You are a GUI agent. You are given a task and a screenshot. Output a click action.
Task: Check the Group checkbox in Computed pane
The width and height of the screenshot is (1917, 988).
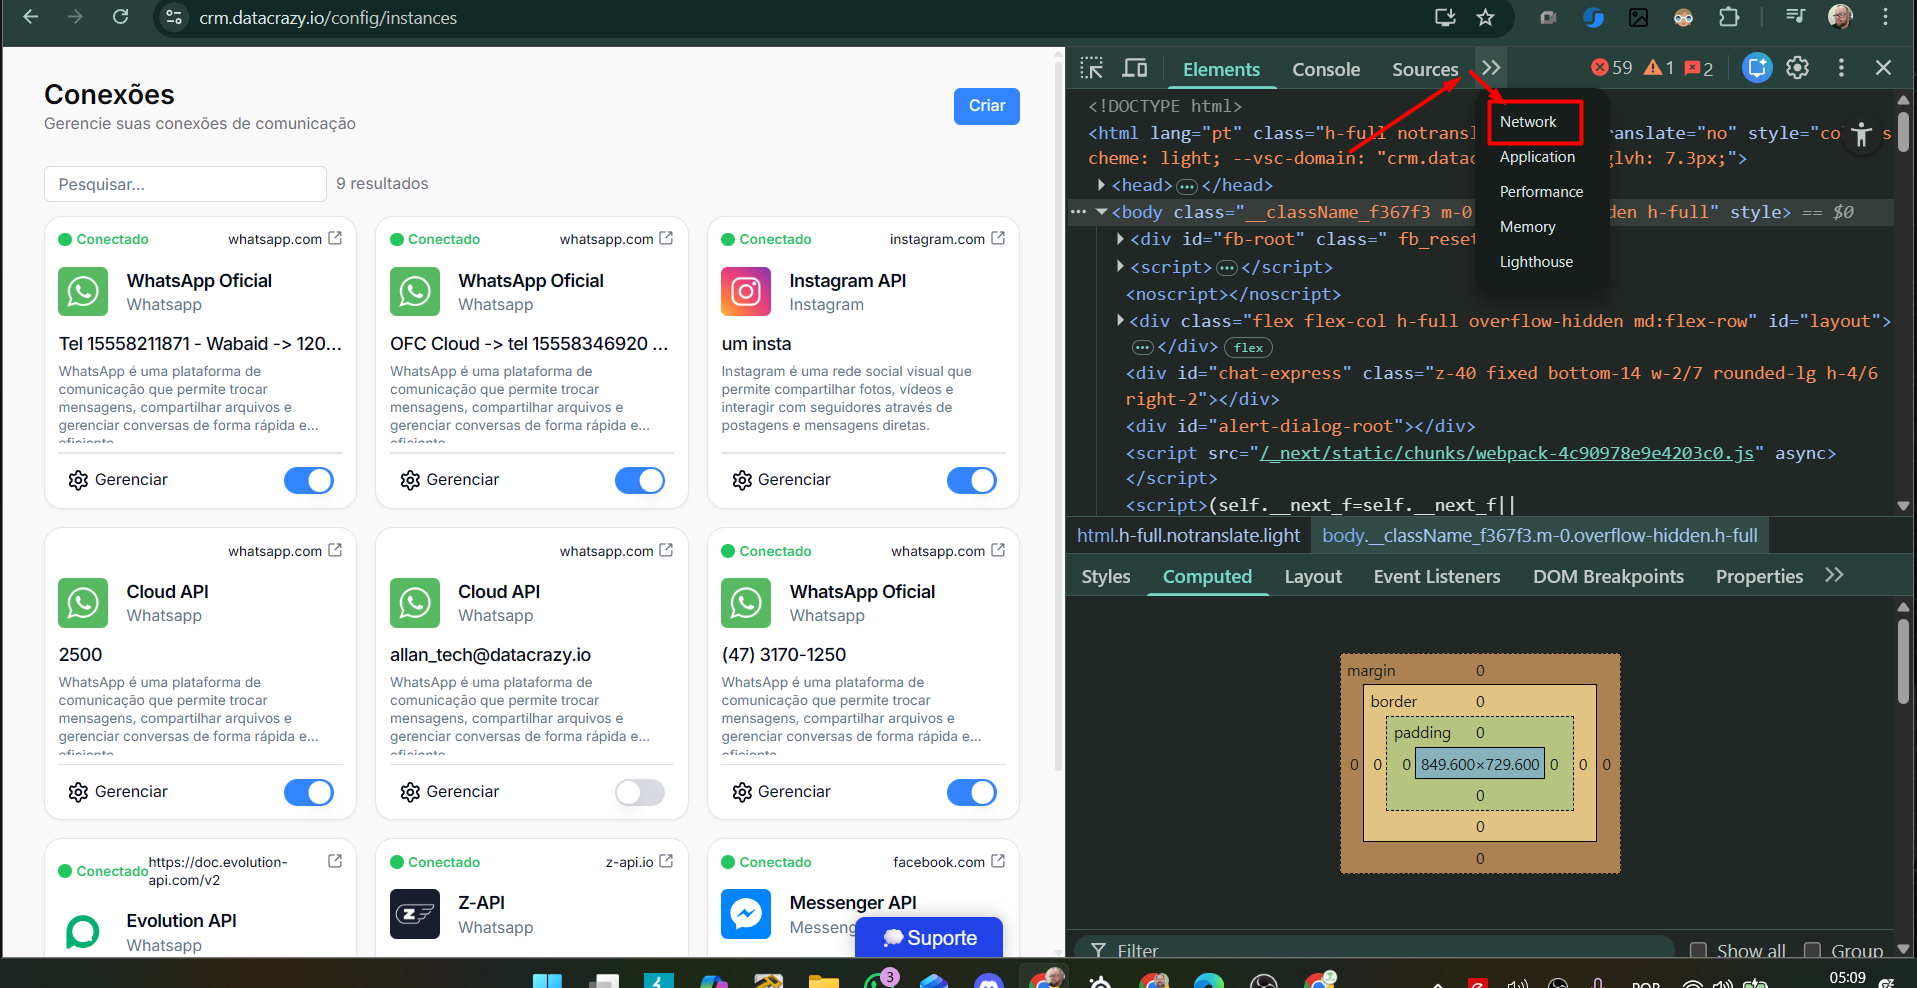[1812, 950]
